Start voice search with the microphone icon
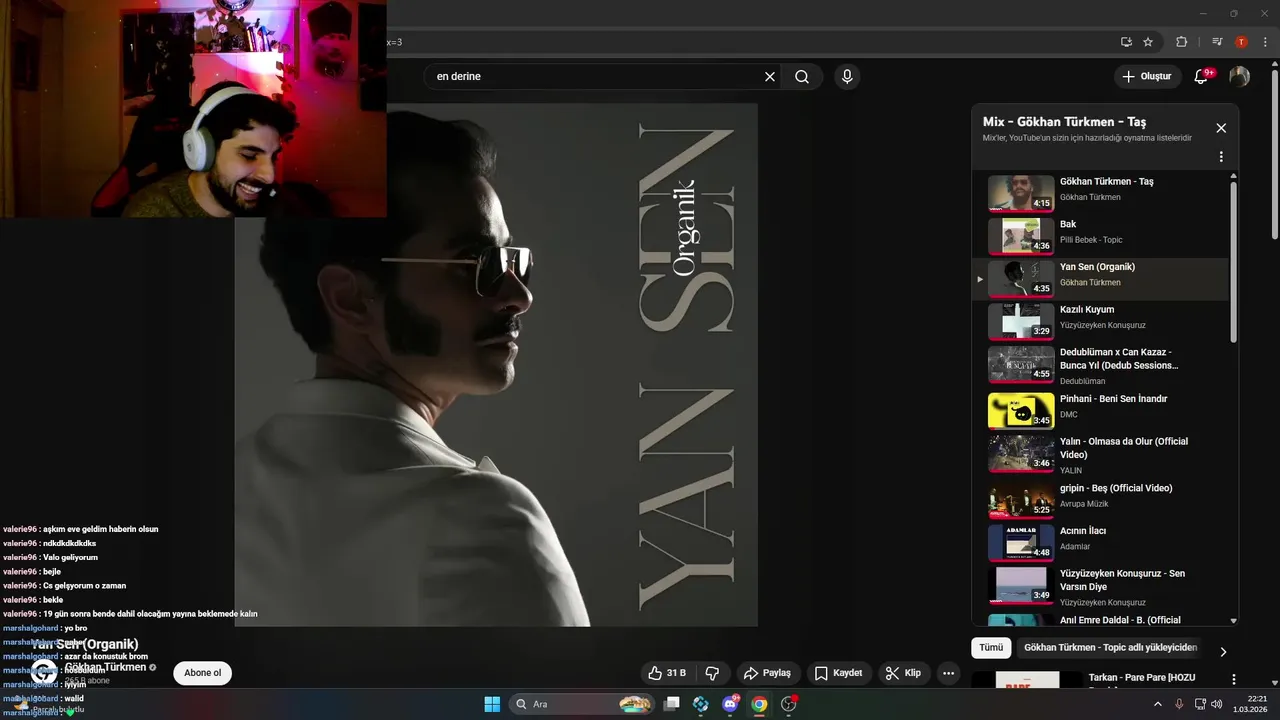This screenshot has width=1280, height=720. point(847,77)
